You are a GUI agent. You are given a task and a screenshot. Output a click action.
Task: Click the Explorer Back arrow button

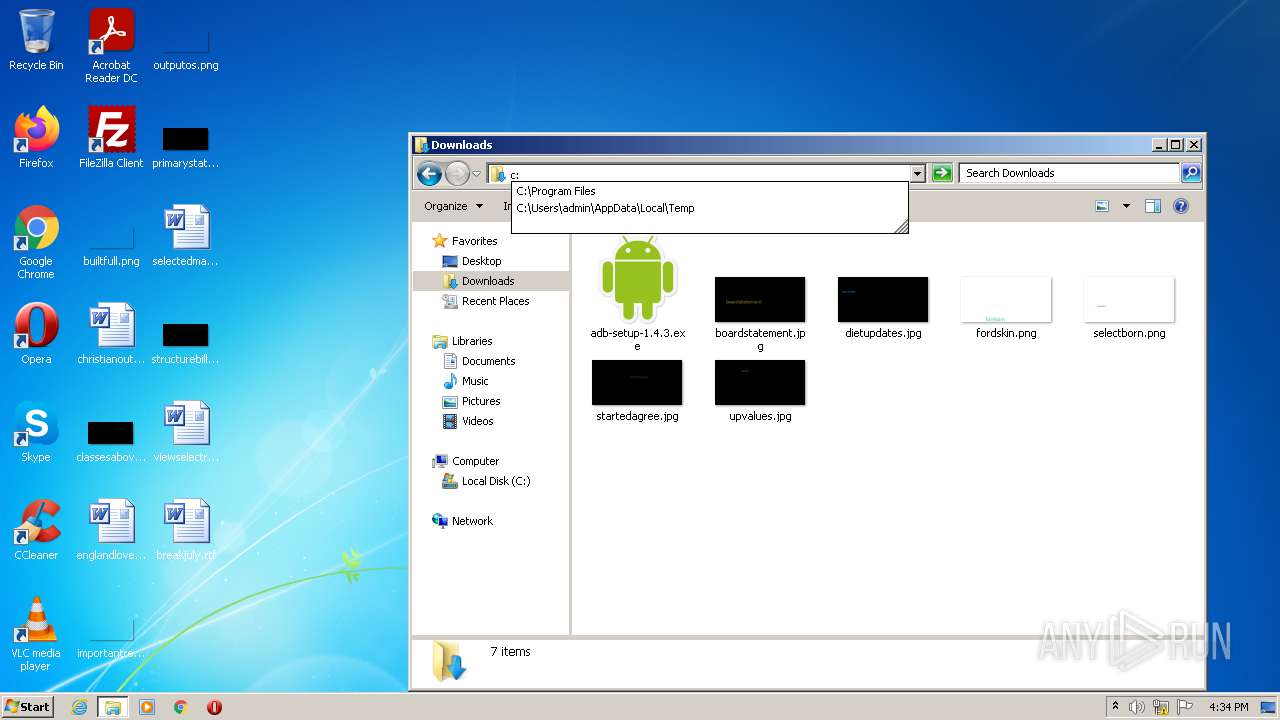(x=429, y=174)
